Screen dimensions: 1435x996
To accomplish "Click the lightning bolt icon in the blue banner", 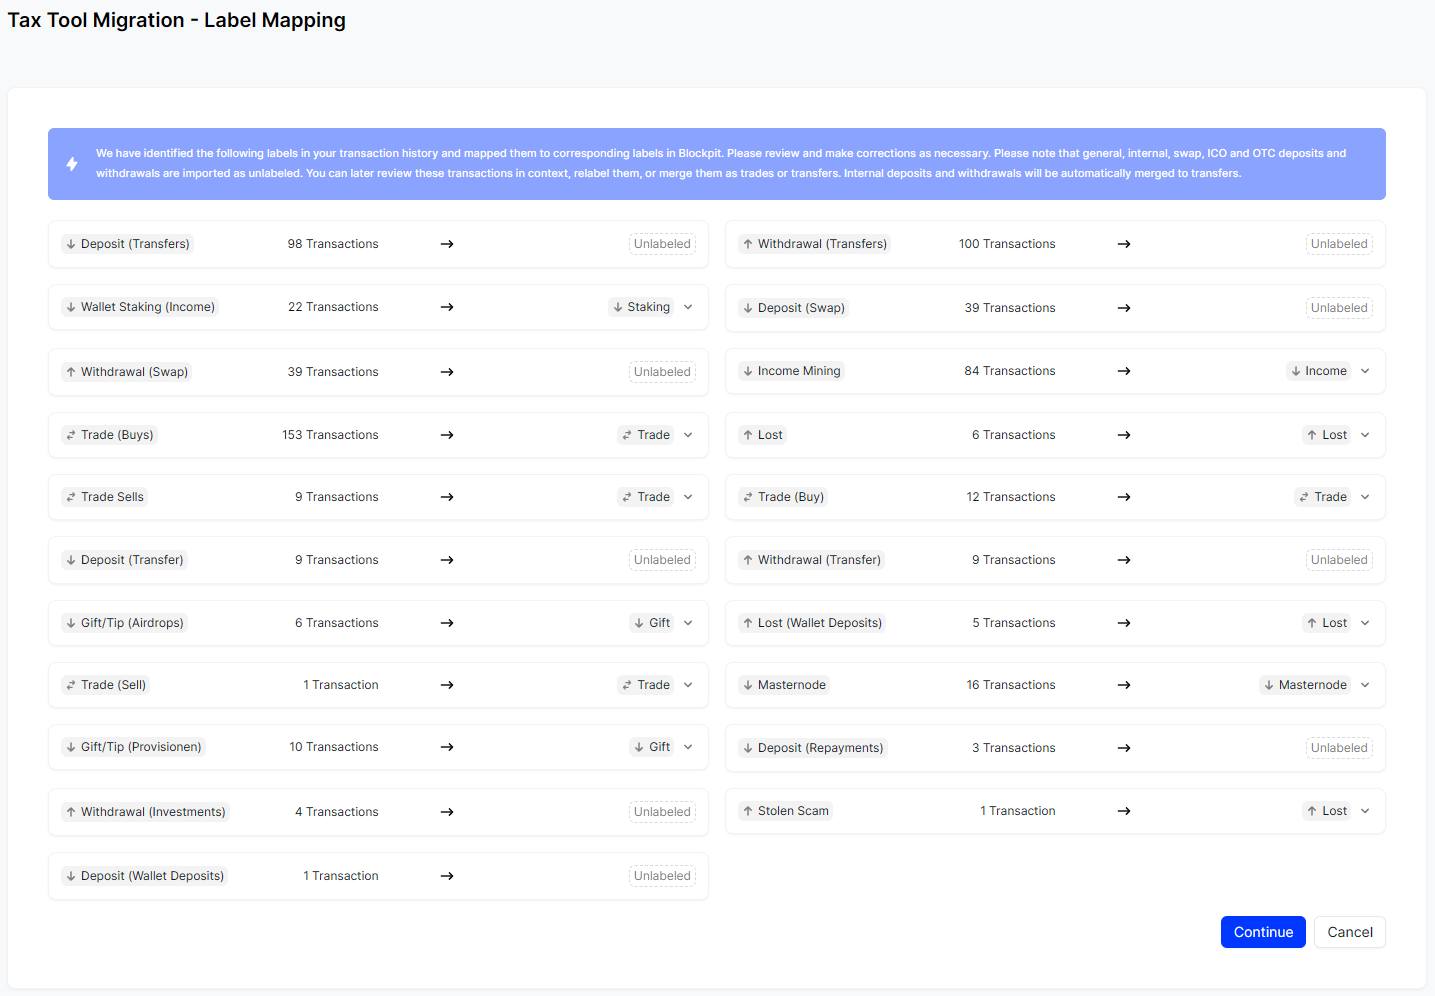I will coord(71,163).
